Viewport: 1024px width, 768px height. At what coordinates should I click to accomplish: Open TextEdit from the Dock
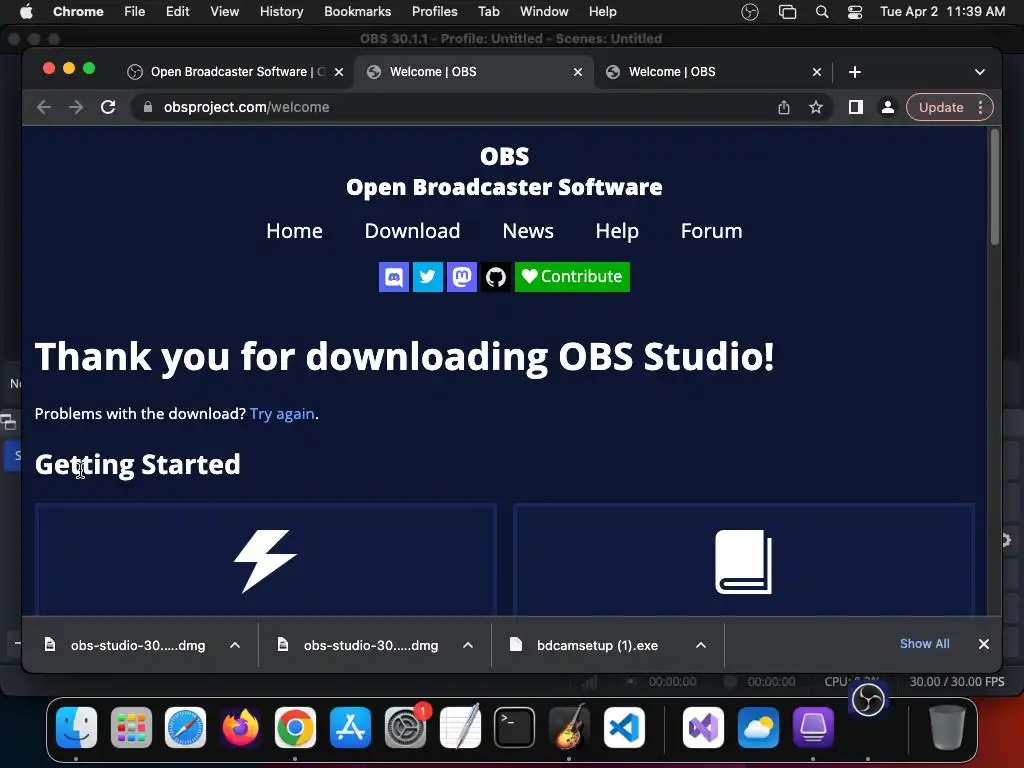click(460, 728)
